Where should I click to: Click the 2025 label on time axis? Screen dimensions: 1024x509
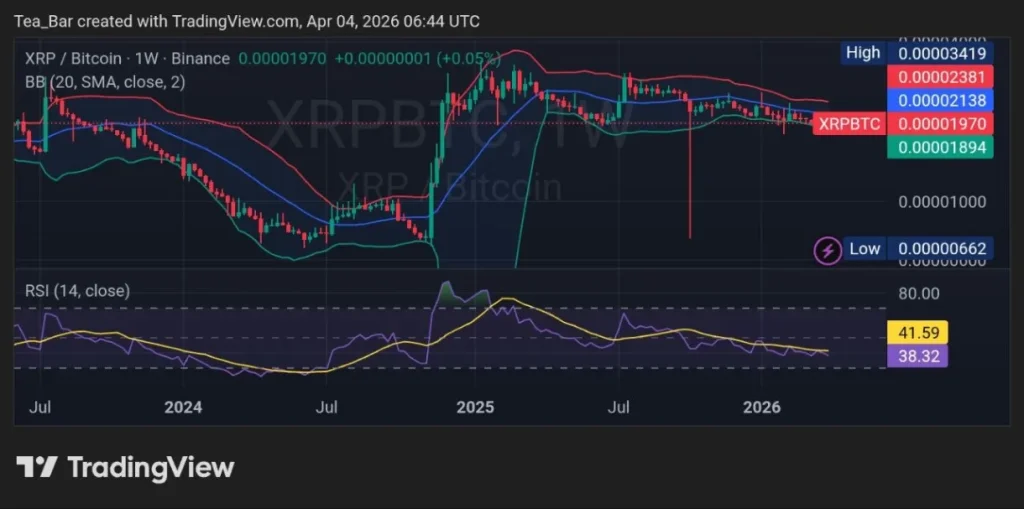click(475, 407)
